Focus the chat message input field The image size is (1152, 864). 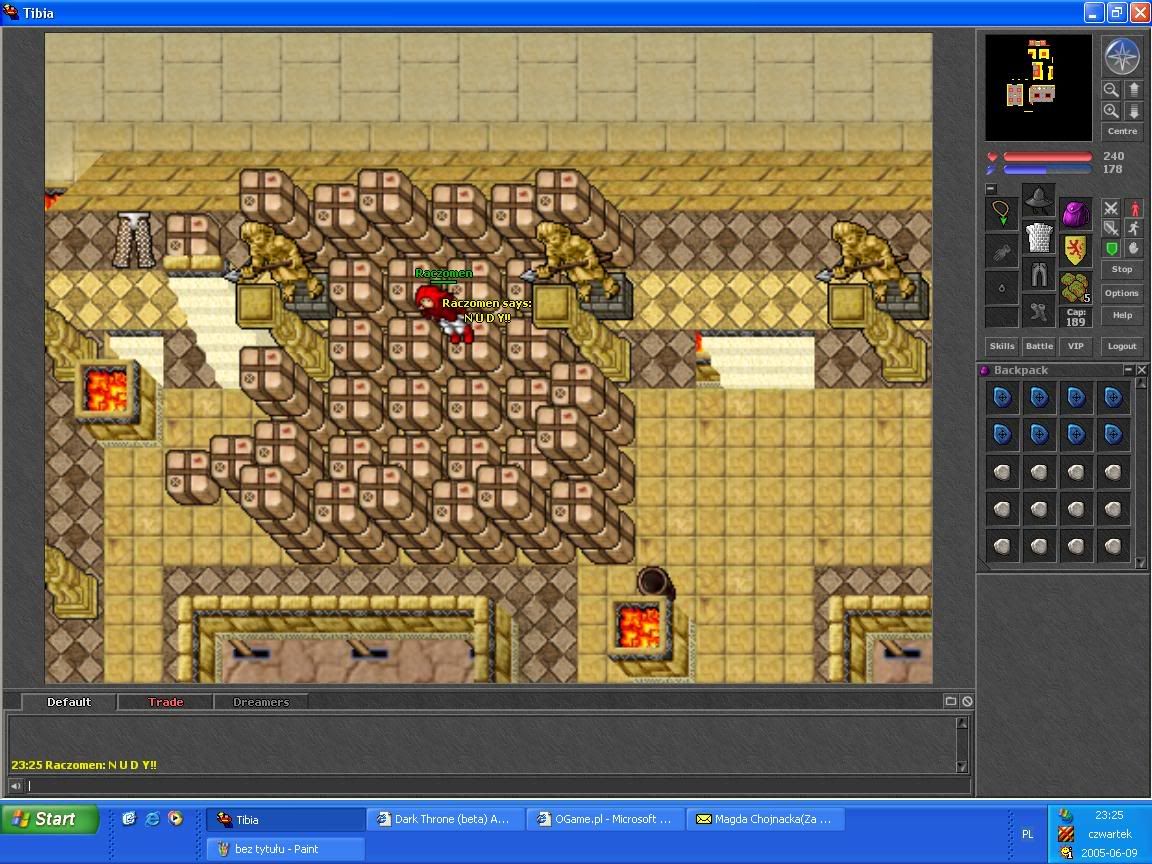498,786
